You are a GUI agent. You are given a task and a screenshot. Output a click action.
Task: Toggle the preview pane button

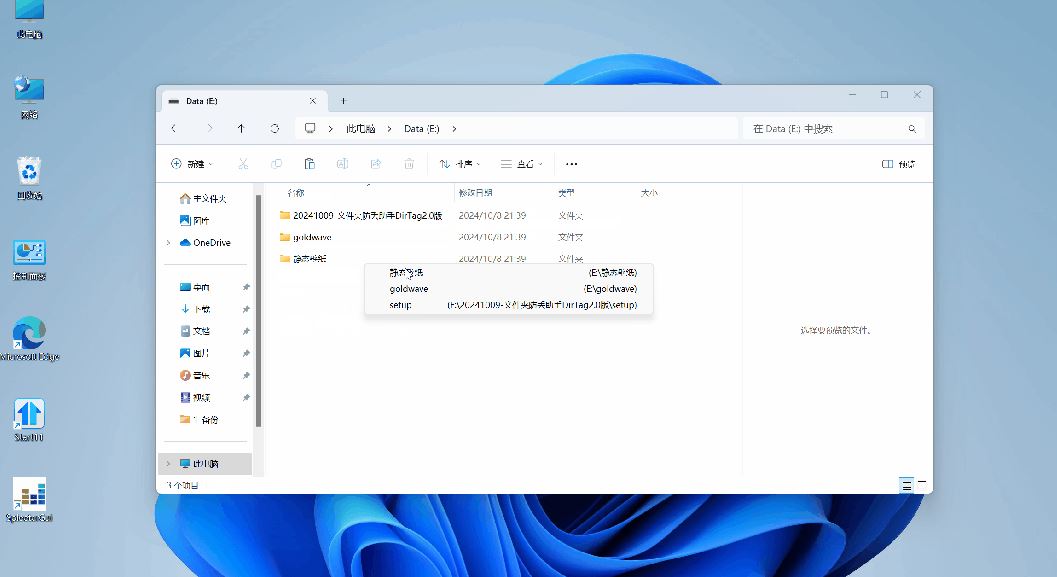[898, 164]
